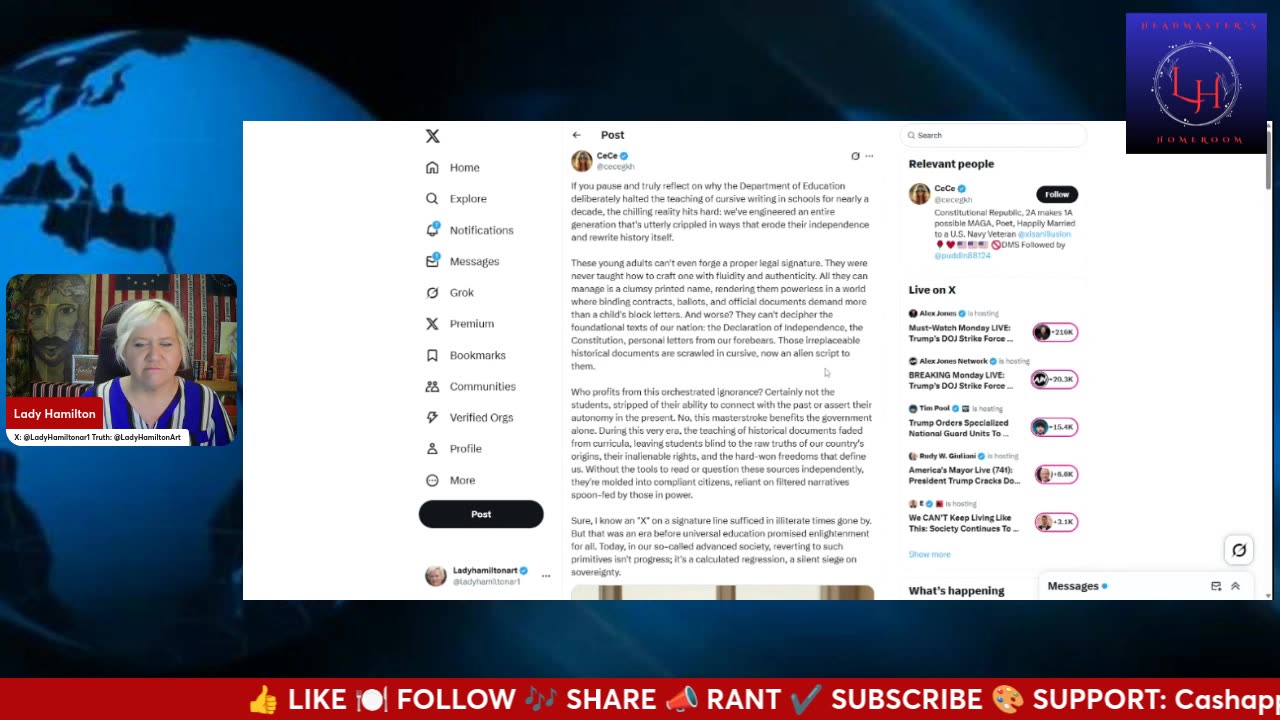The width and height of the screenshot is (1280, 720).
Task: Open the More circle icon
Action: click(432, 480)
